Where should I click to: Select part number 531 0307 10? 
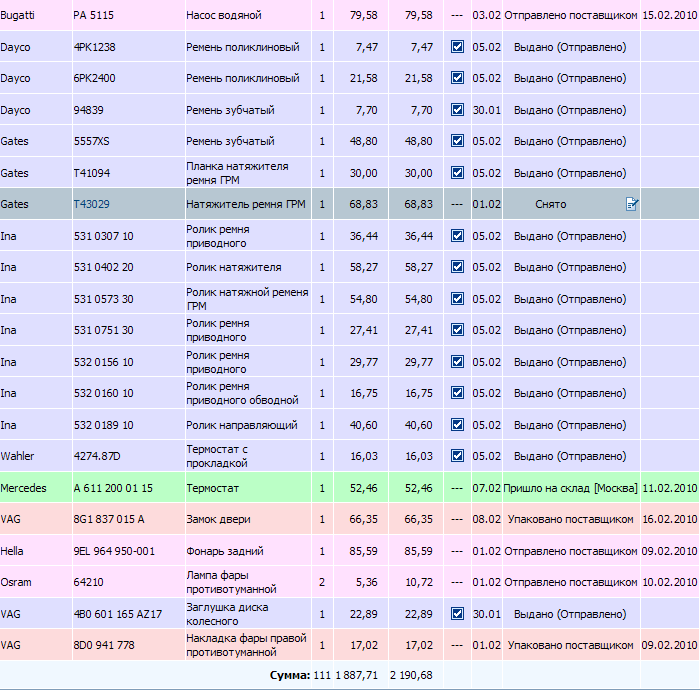coord(104,236)
